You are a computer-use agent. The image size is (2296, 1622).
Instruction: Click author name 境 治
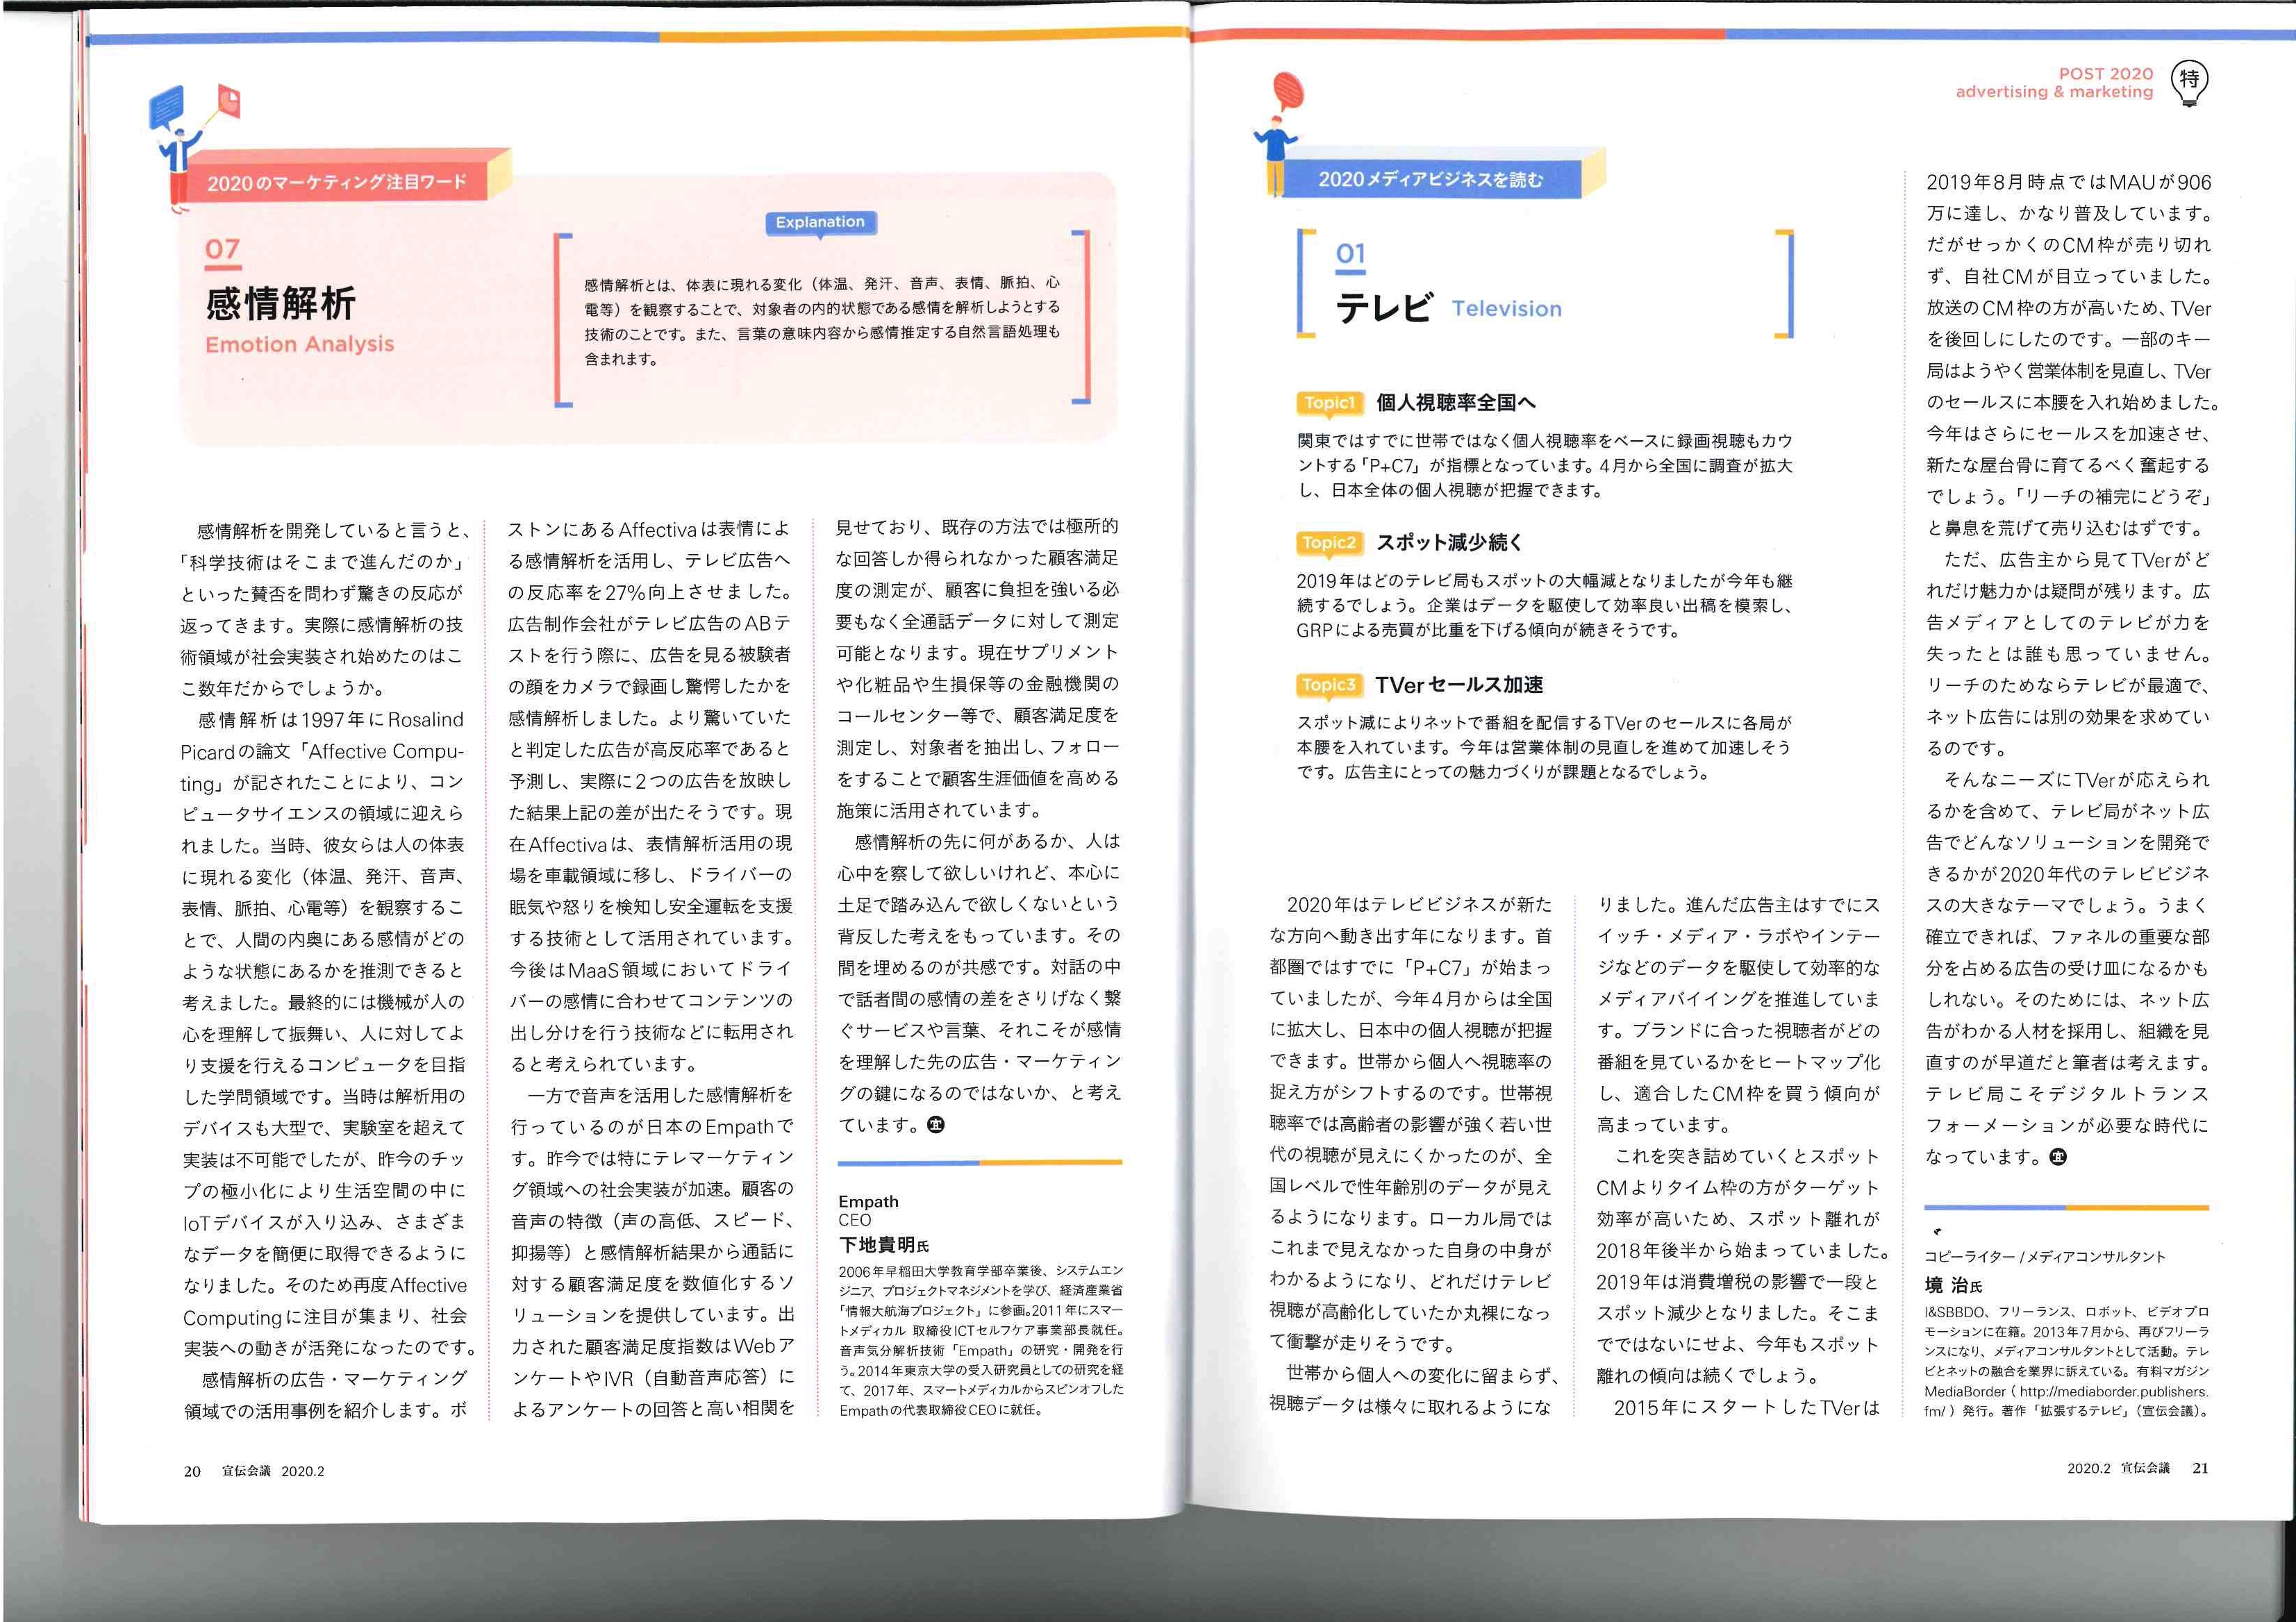[1947, 1285]
